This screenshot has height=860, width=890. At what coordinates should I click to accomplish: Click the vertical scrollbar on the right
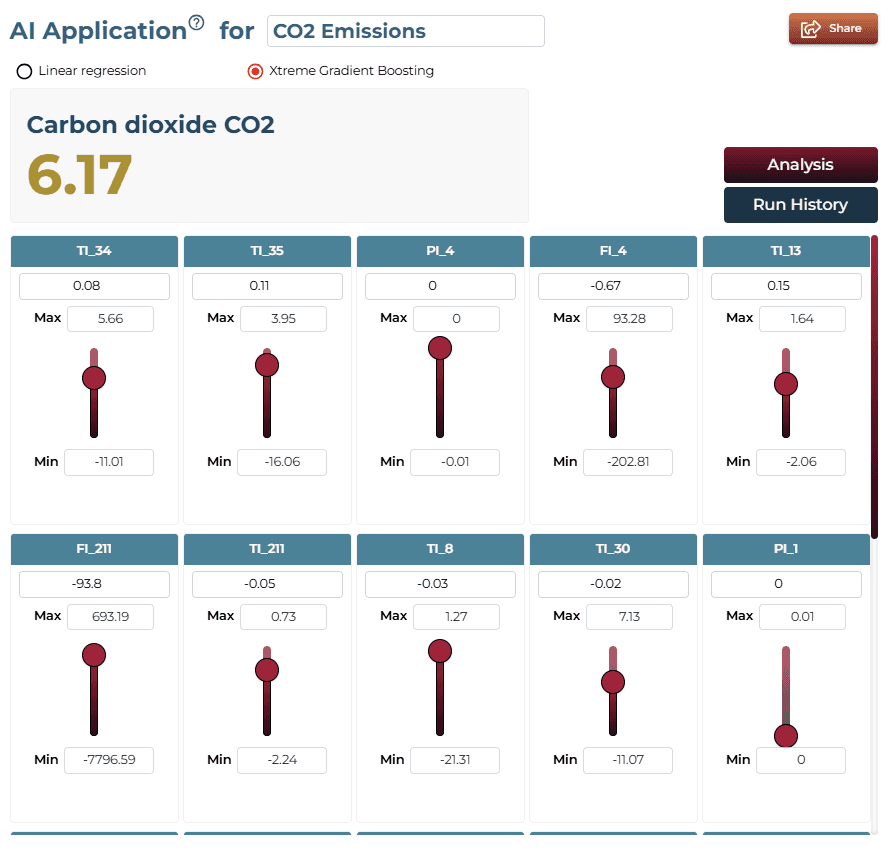[875, 387]
